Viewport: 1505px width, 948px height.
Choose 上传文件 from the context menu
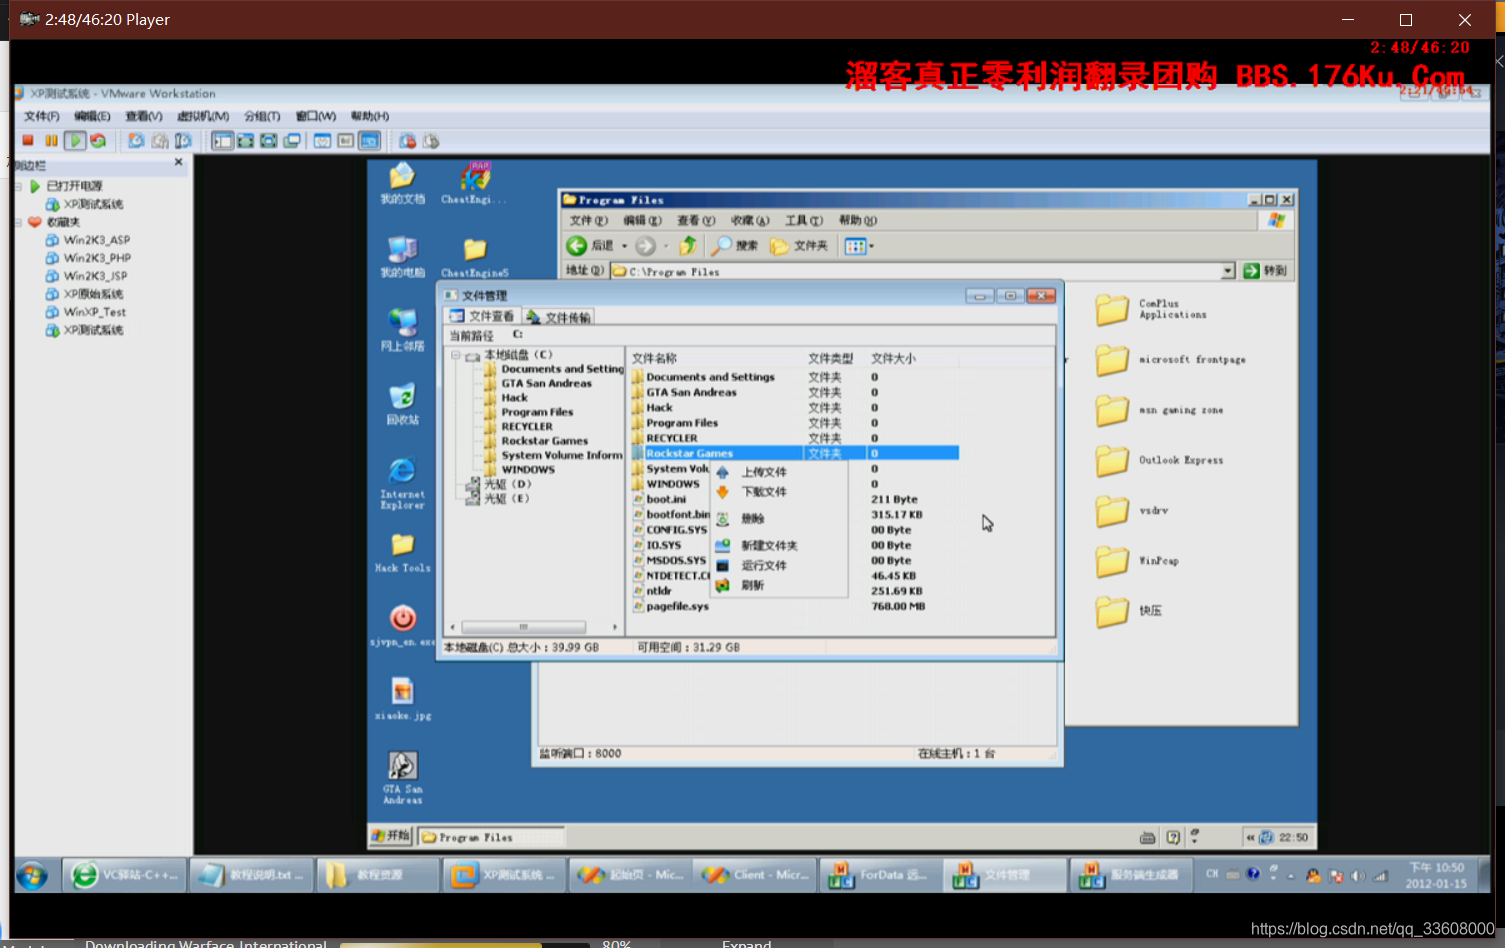coord(764,472)
